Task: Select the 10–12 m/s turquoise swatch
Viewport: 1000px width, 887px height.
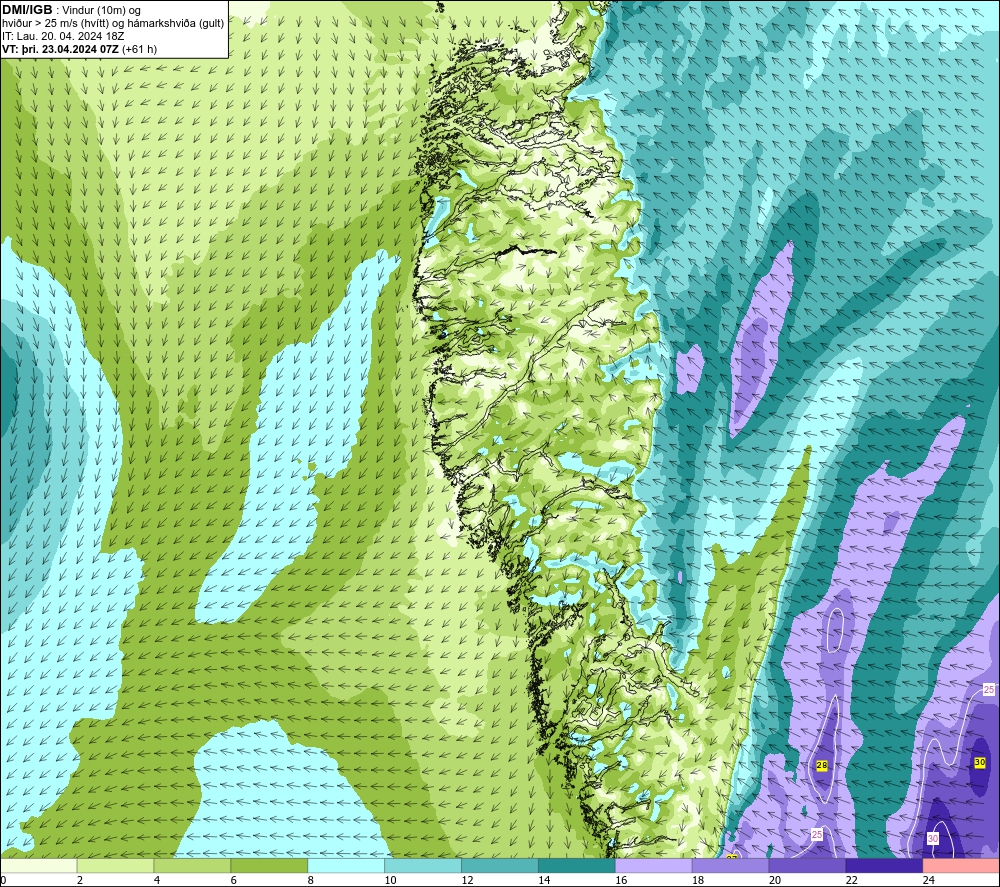Action: pyautogui.click(x=423, y=865)
